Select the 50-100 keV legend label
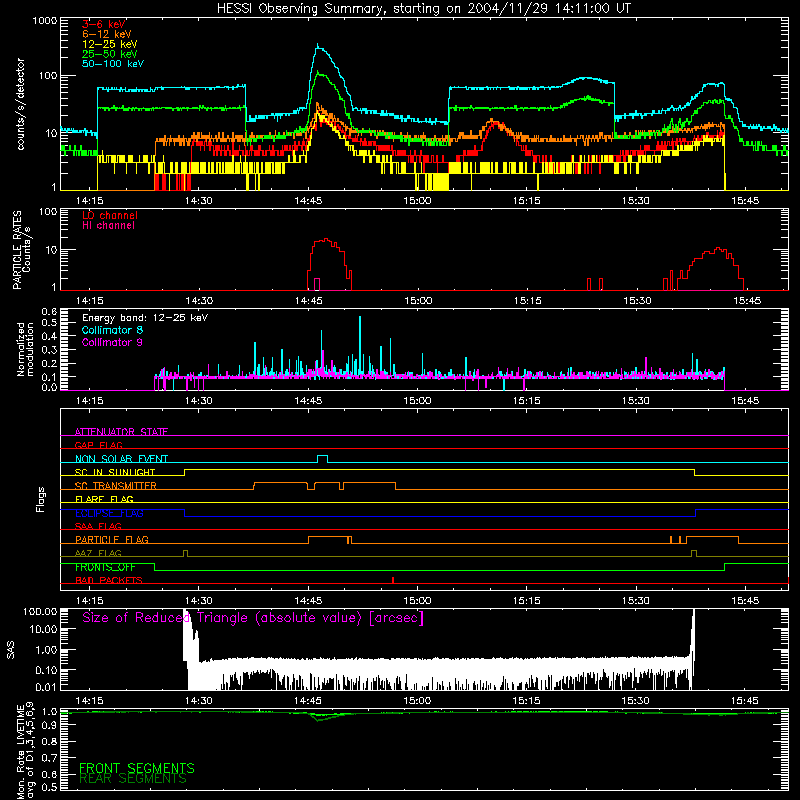 point(113,63)
